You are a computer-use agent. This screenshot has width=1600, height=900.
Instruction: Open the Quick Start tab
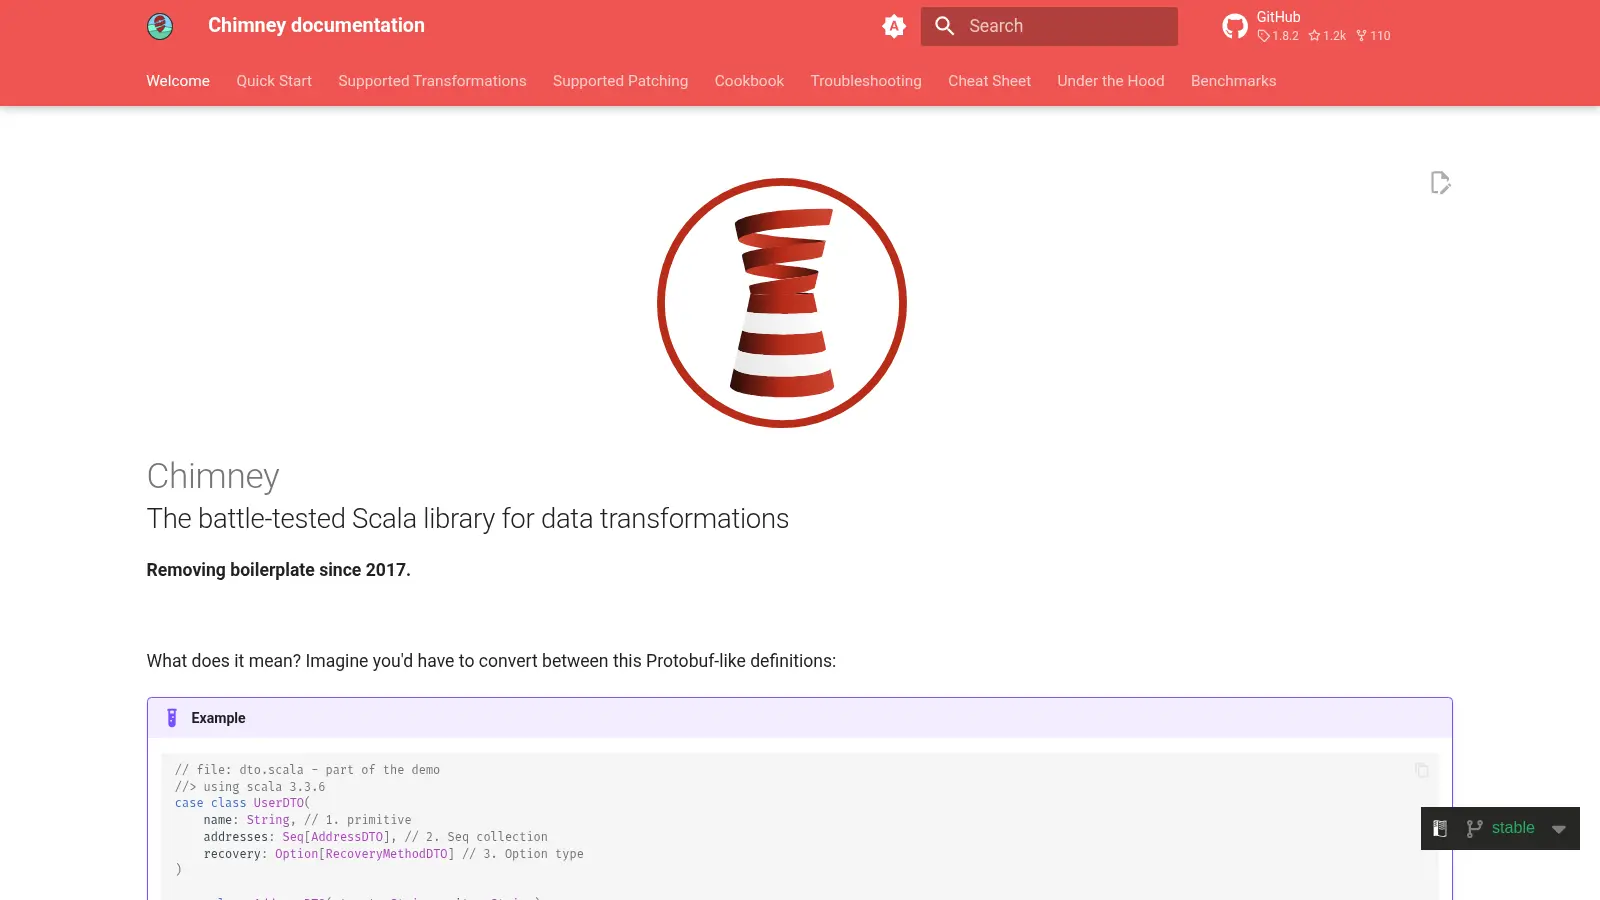274,81
